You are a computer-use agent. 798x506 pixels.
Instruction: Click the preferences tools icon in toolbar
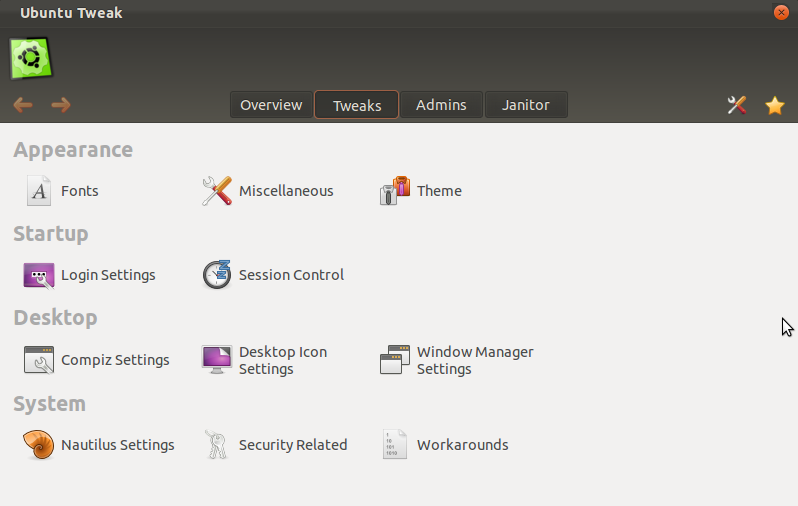tap(736, 105)
